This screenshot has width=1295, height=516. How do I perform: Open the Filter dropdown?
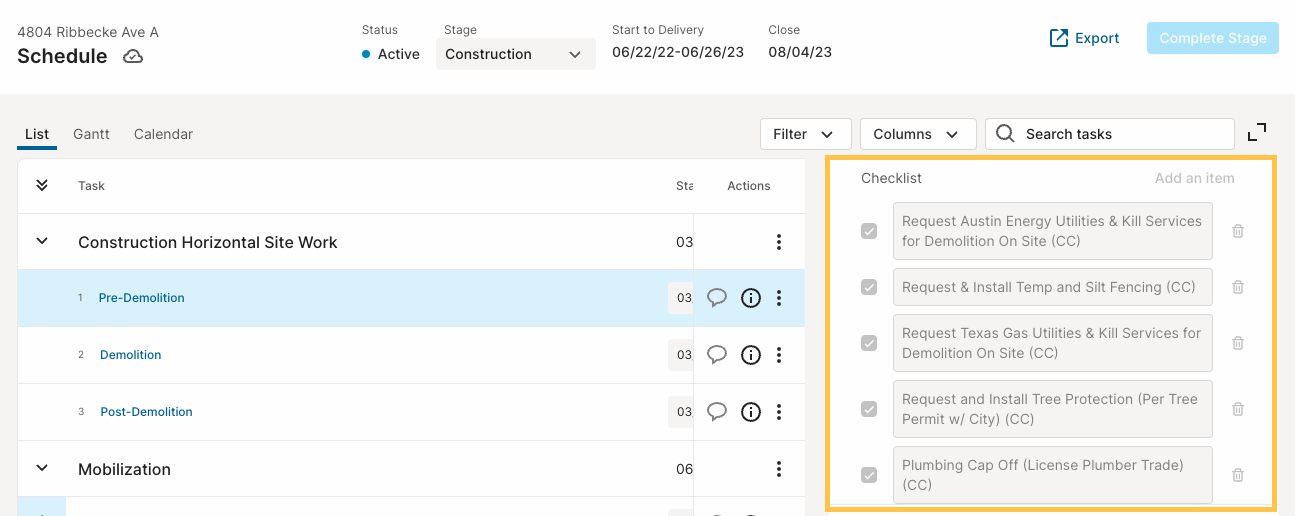click(805, 134)
